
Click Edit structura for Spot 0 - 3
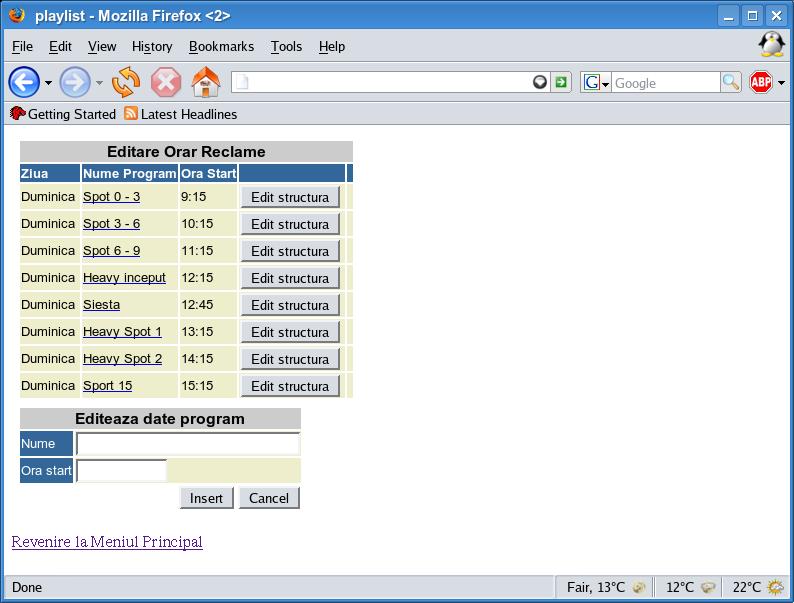click(x=290, y=197)
